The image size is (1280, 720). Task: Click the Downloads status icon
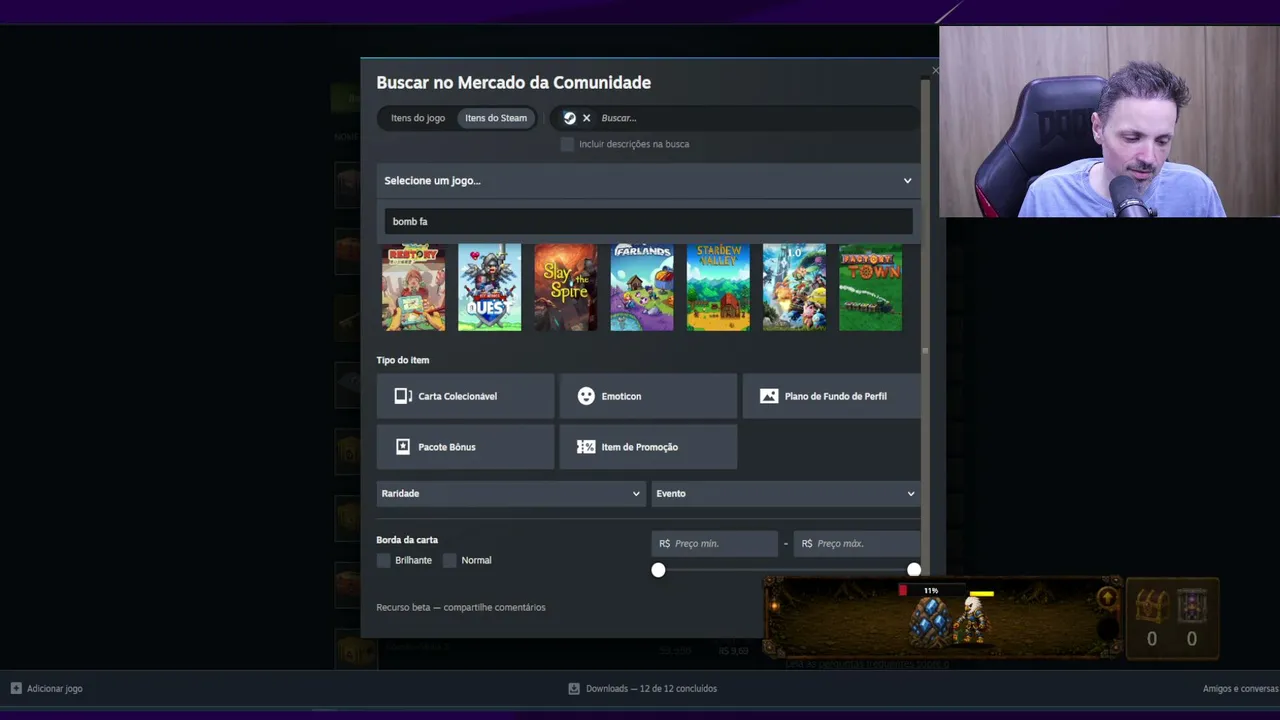coord(574,688)
